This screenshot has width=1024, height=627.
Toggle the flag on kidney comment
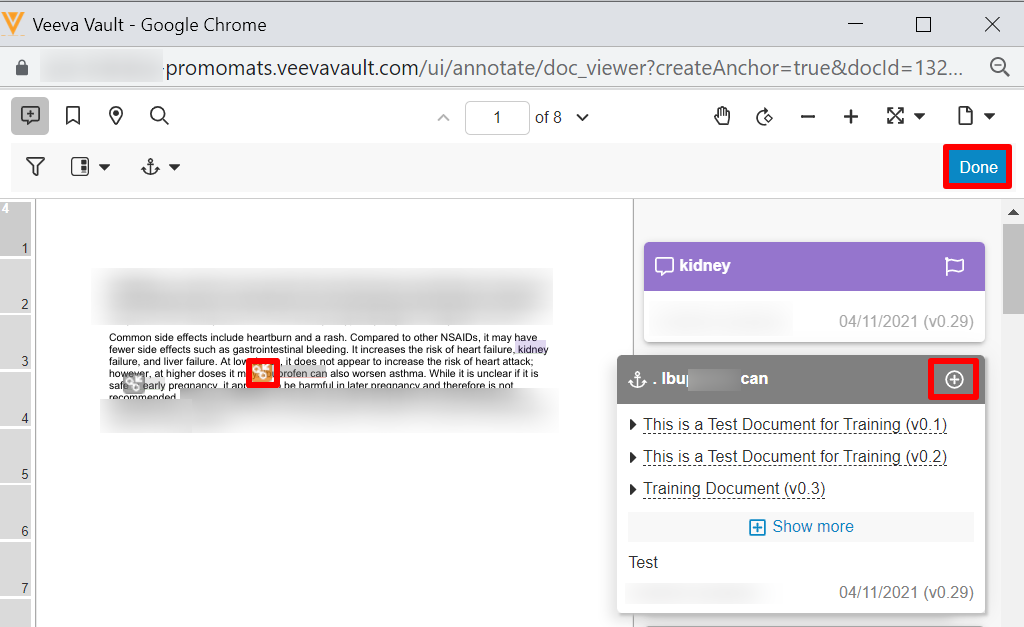pos(954,266)
